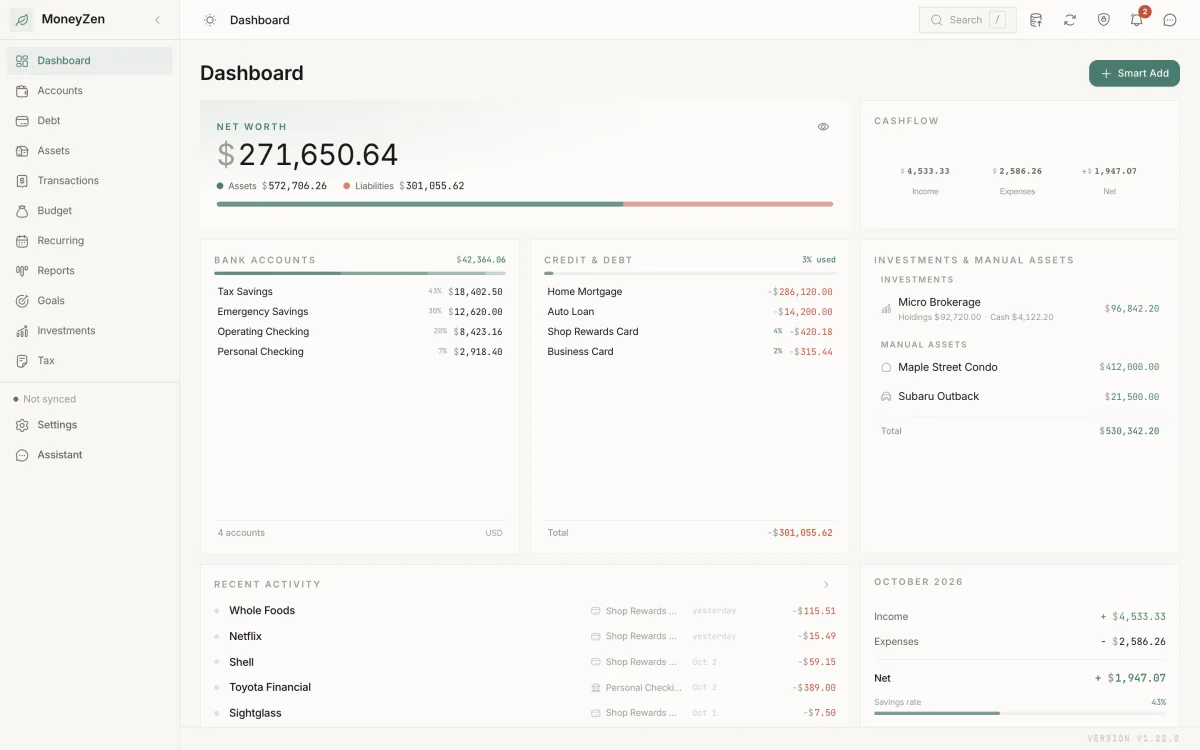
Task: Toggle net worth visibility eye icon
Action: click(x=823, y=127)
